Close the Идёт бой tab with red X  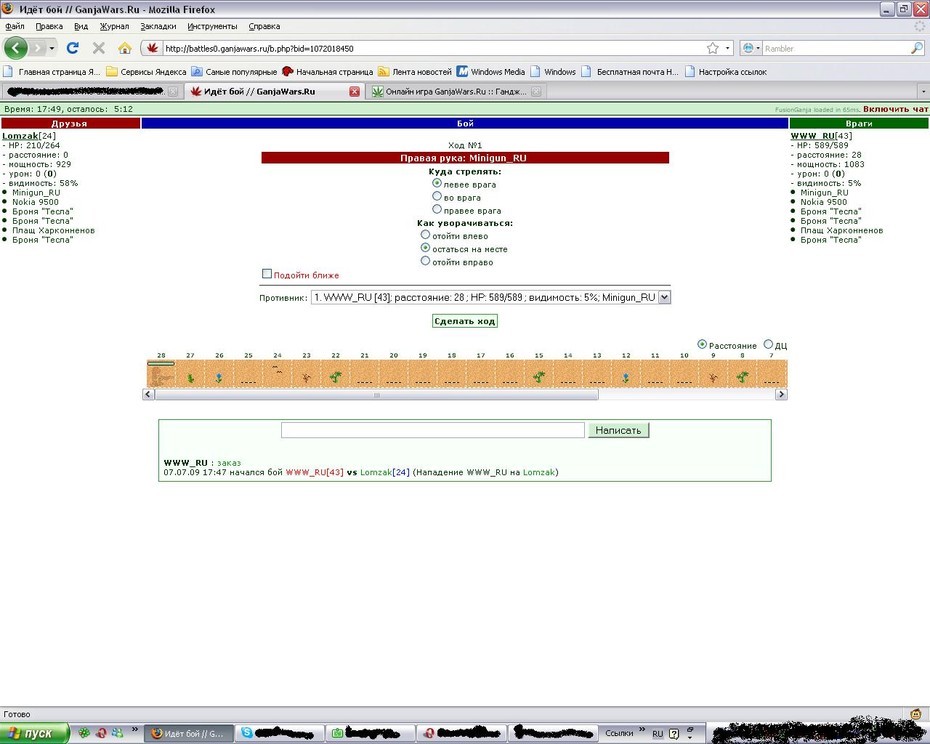click(x=354, y=91)
